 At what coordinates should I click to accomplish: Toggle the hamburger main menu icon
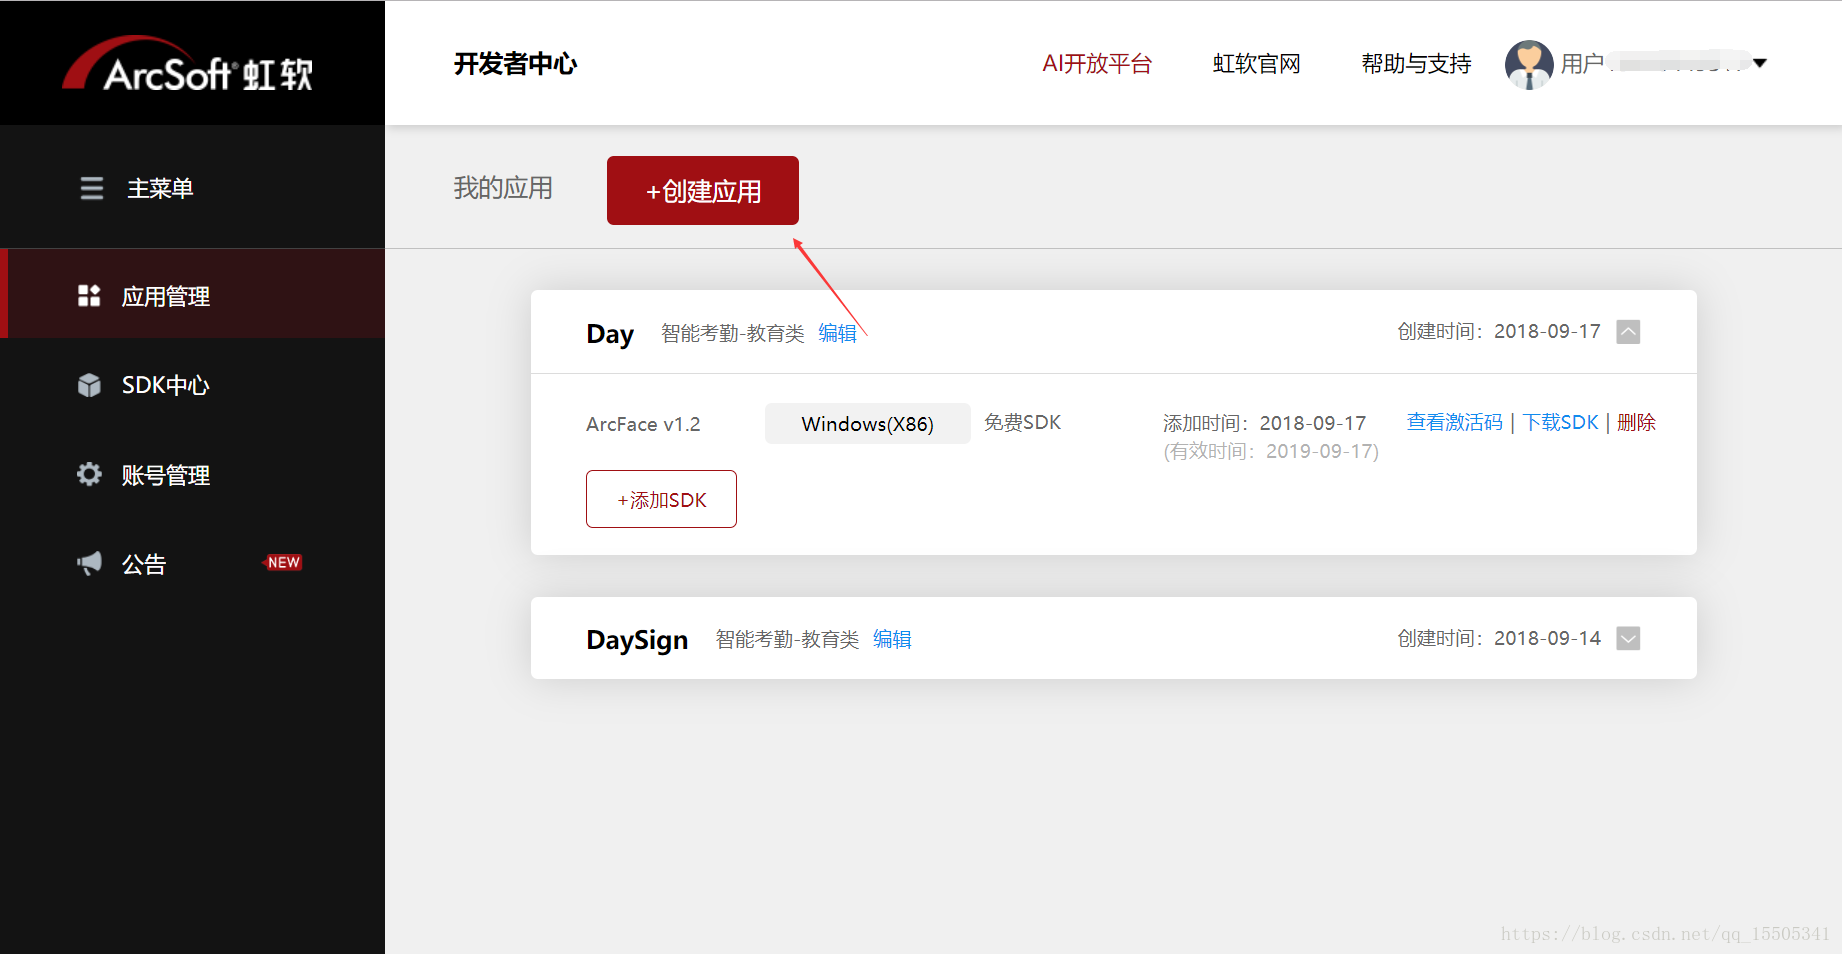pos(92,188)
